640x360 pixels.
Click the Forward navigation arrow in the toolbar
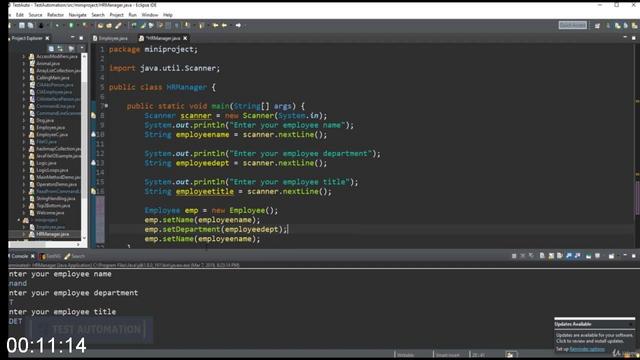click(x=238, y=25)
